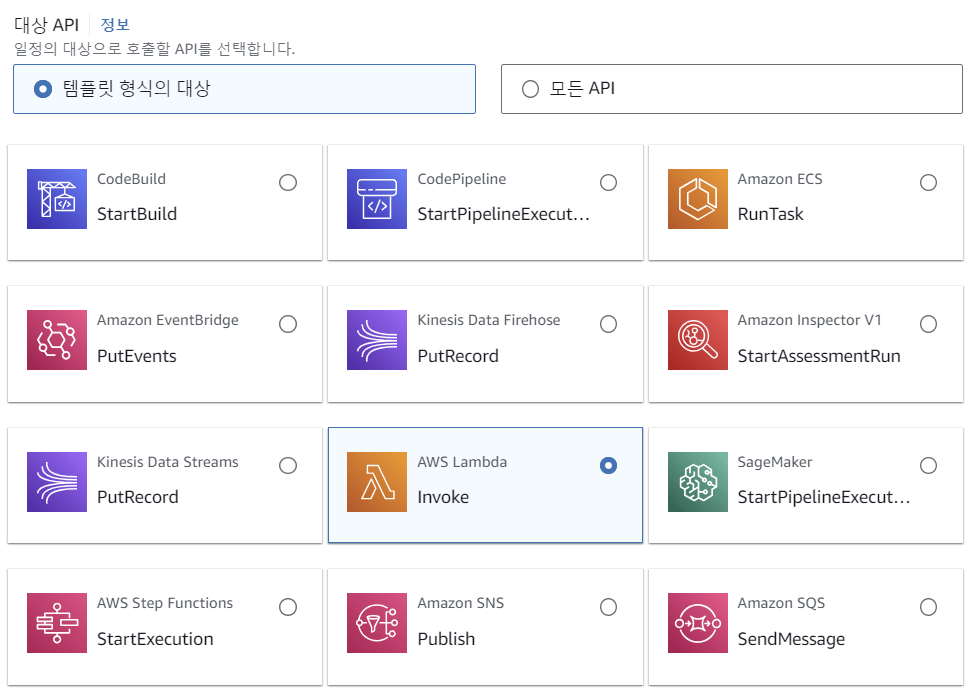The width and height of the screenshot is (972, 694).
Task: Click the CodePipeline service icon
Action: click(x=377, y=199)
